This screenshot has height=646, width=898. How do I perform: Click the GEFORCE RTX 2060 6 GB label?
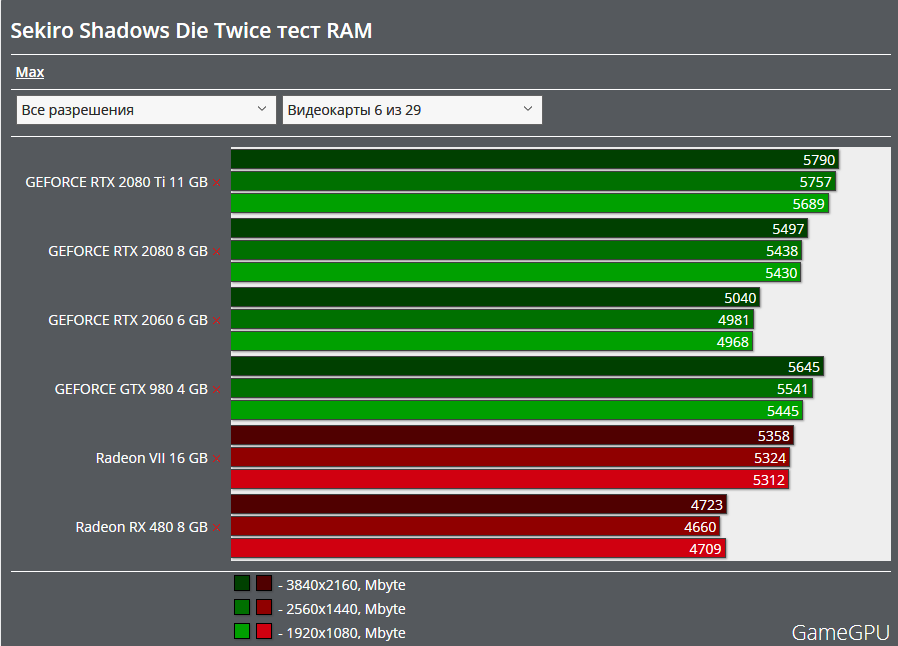128,320
